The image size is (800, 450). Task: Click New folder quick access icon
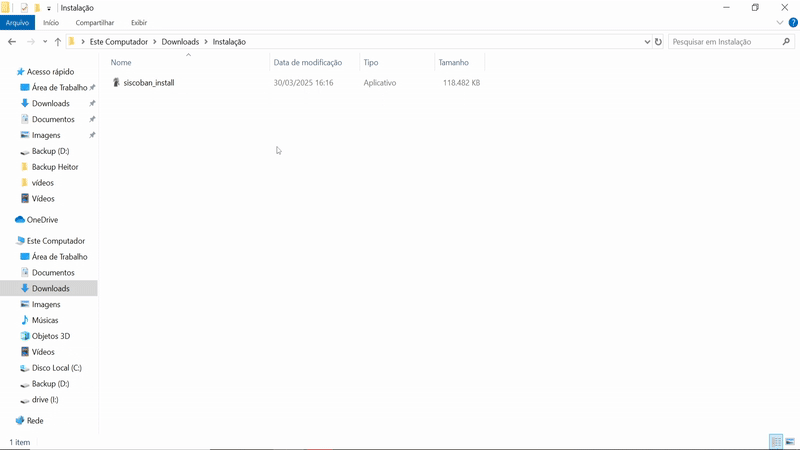pyautogui.click(x=37, y=8)
